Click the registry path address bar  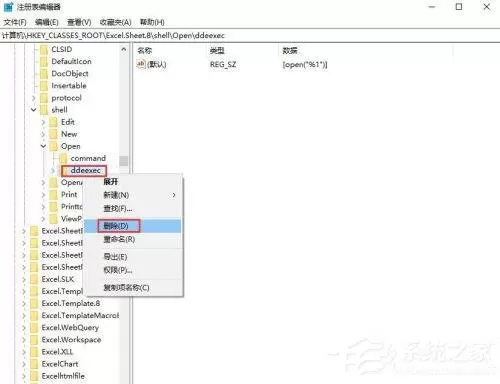coord(250,35)
